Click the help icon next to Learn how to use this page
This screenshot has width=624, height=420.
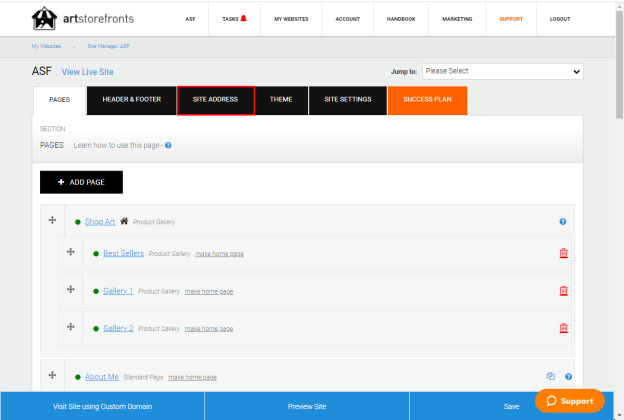(168, 145)
